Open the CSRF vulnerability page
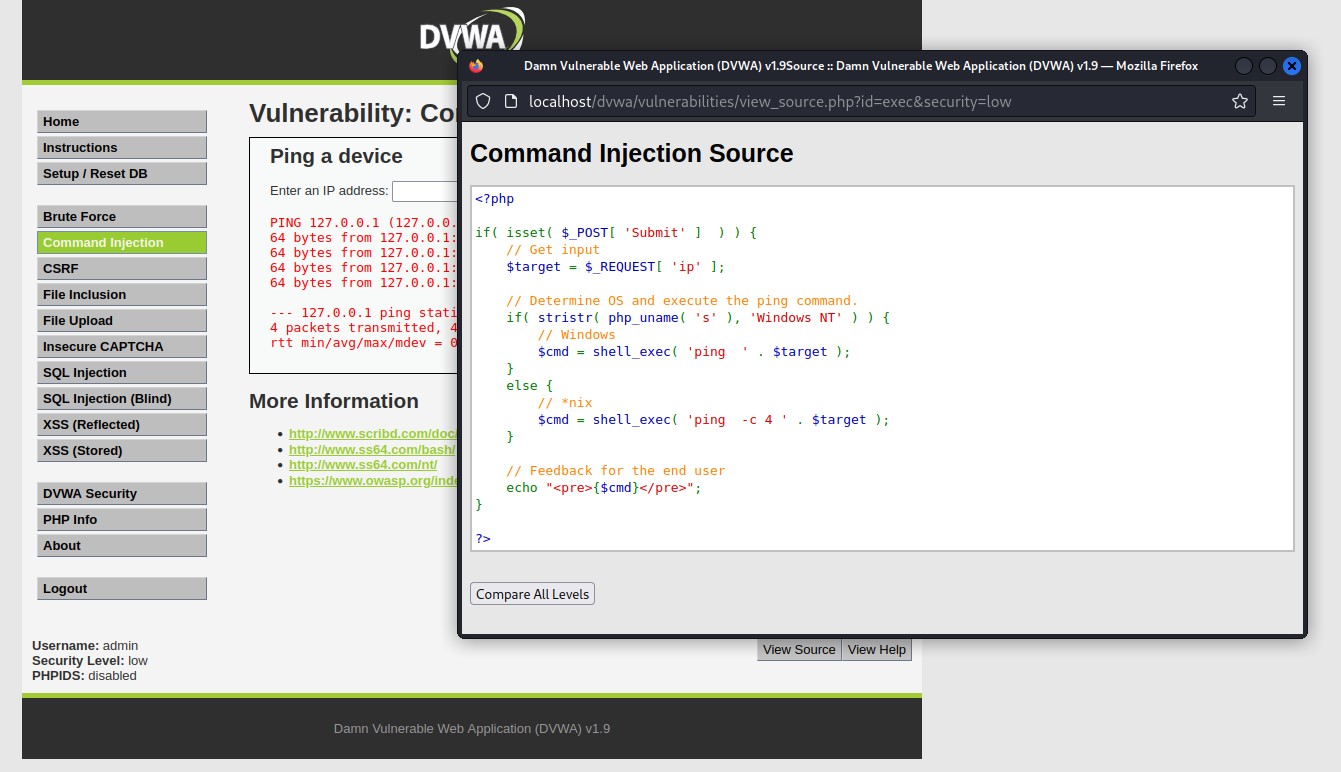The height and width of the screenshot is (772, 1341). pos(122,269)
